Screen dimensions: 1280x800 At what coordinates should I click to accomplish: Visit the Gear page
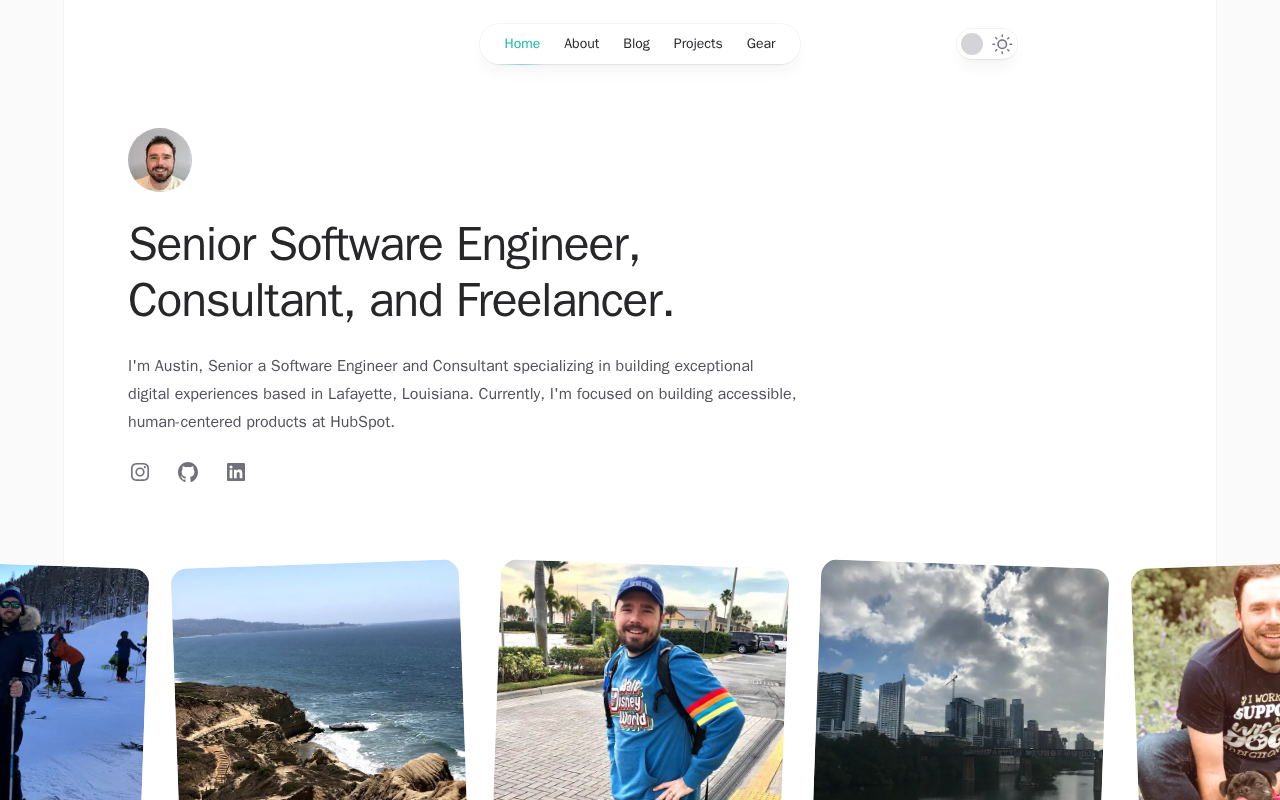(x=761, y=44)
